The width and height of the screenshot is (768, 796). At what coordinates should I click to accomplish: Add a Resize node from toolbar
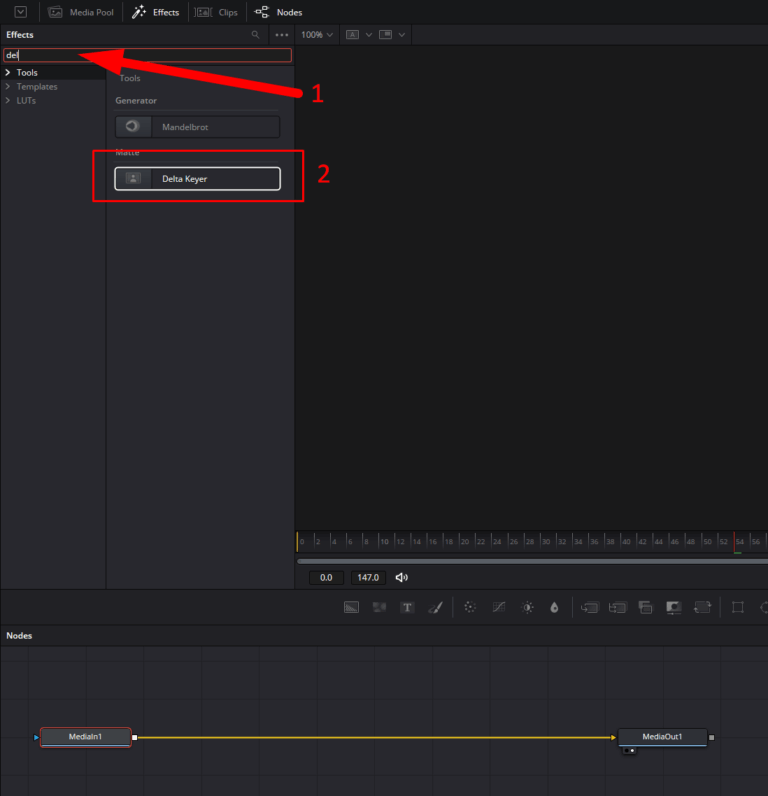[x=674, y=607]
